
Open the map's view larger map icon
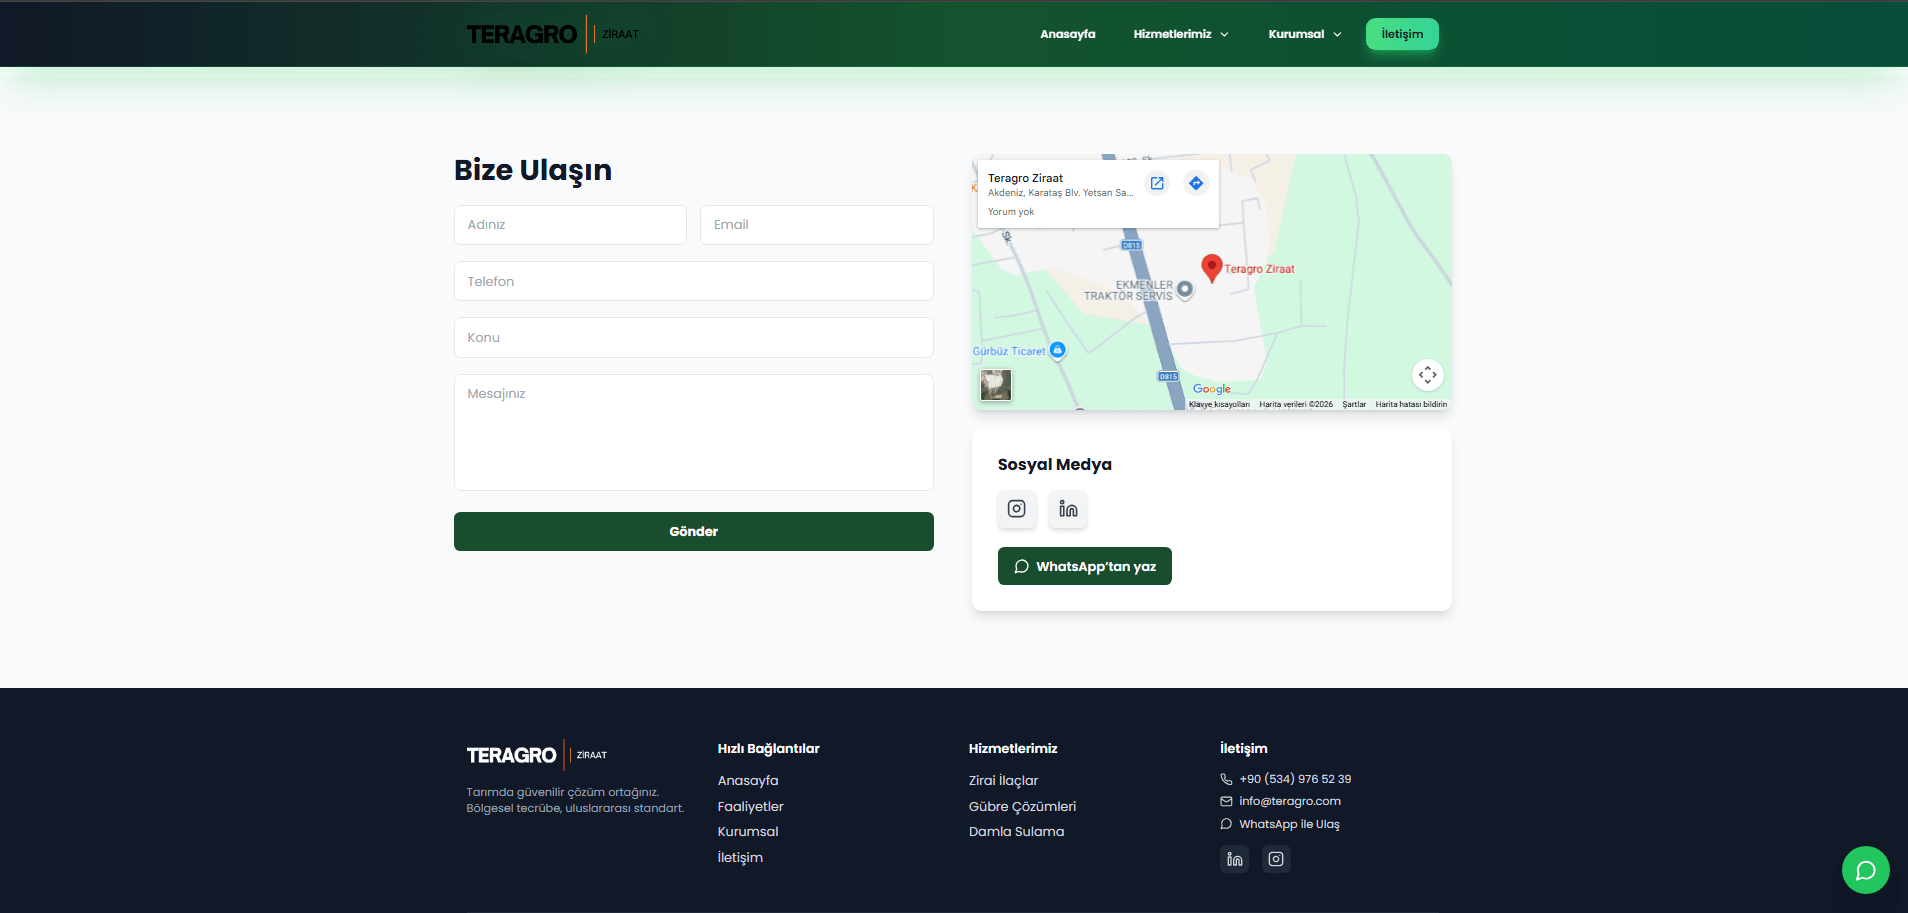click(1157, 183)
